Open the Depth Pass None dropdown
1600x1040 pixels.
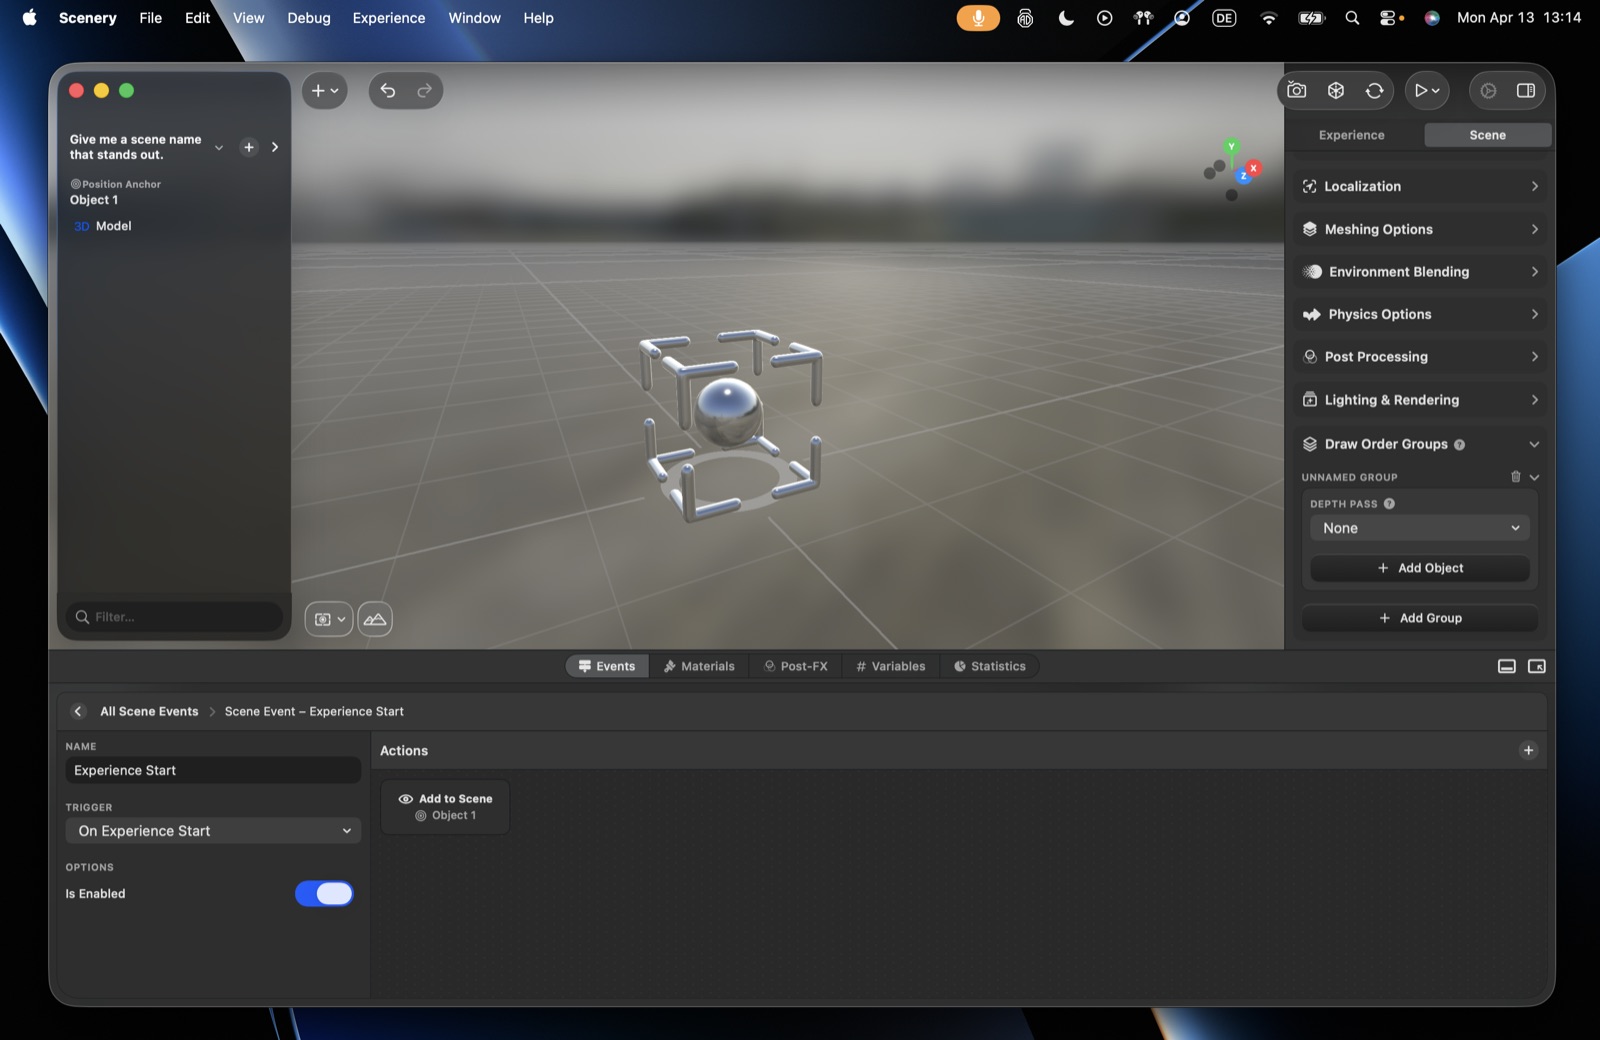[1420, 528]
